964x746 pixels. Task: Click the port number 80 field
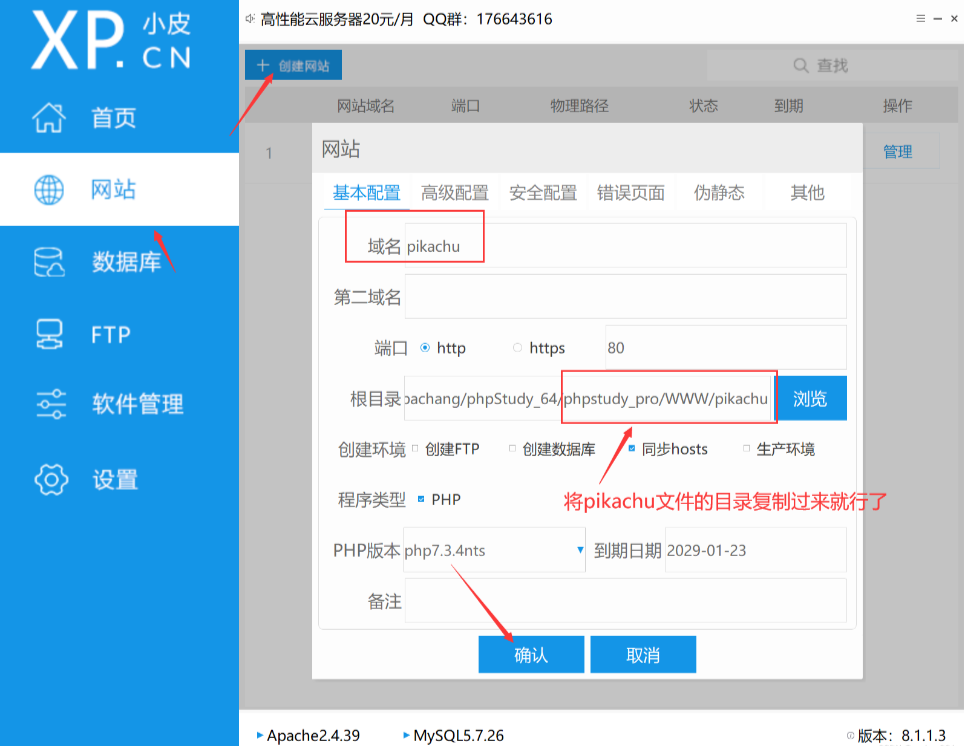click(x=725, y=347)
